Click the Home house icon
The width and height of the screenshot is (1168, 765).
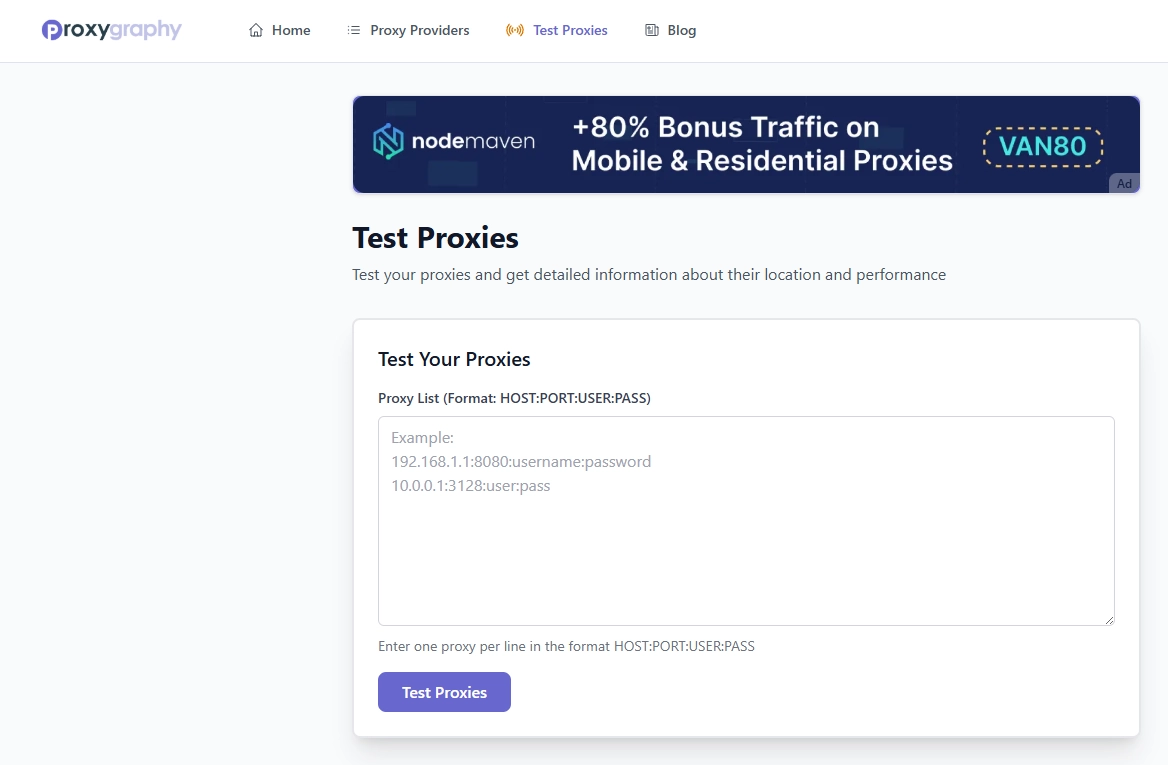click(x=254, y=30)
